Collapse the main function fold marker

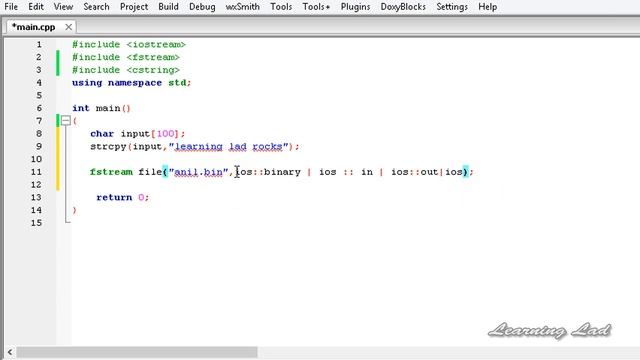pyautogui.click(x=66, y=120)
